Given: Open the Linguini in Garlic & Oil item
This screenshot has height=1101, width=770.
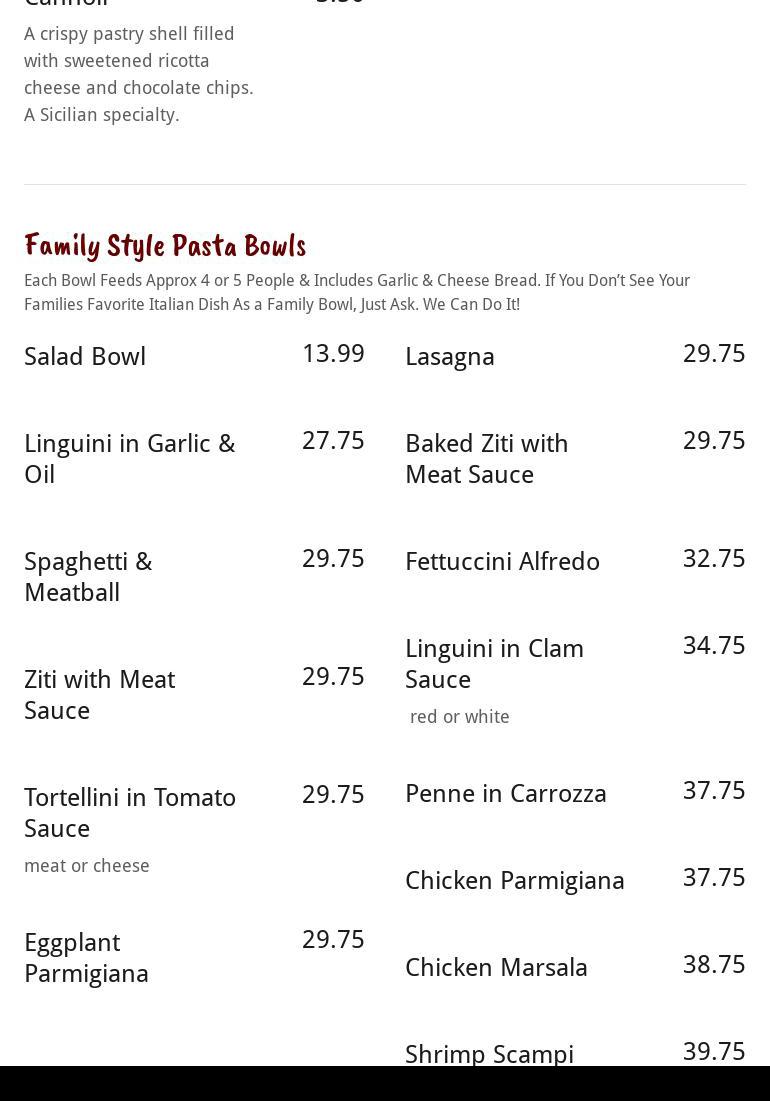Looking at the screenshot, I should [x=130, y=459].
